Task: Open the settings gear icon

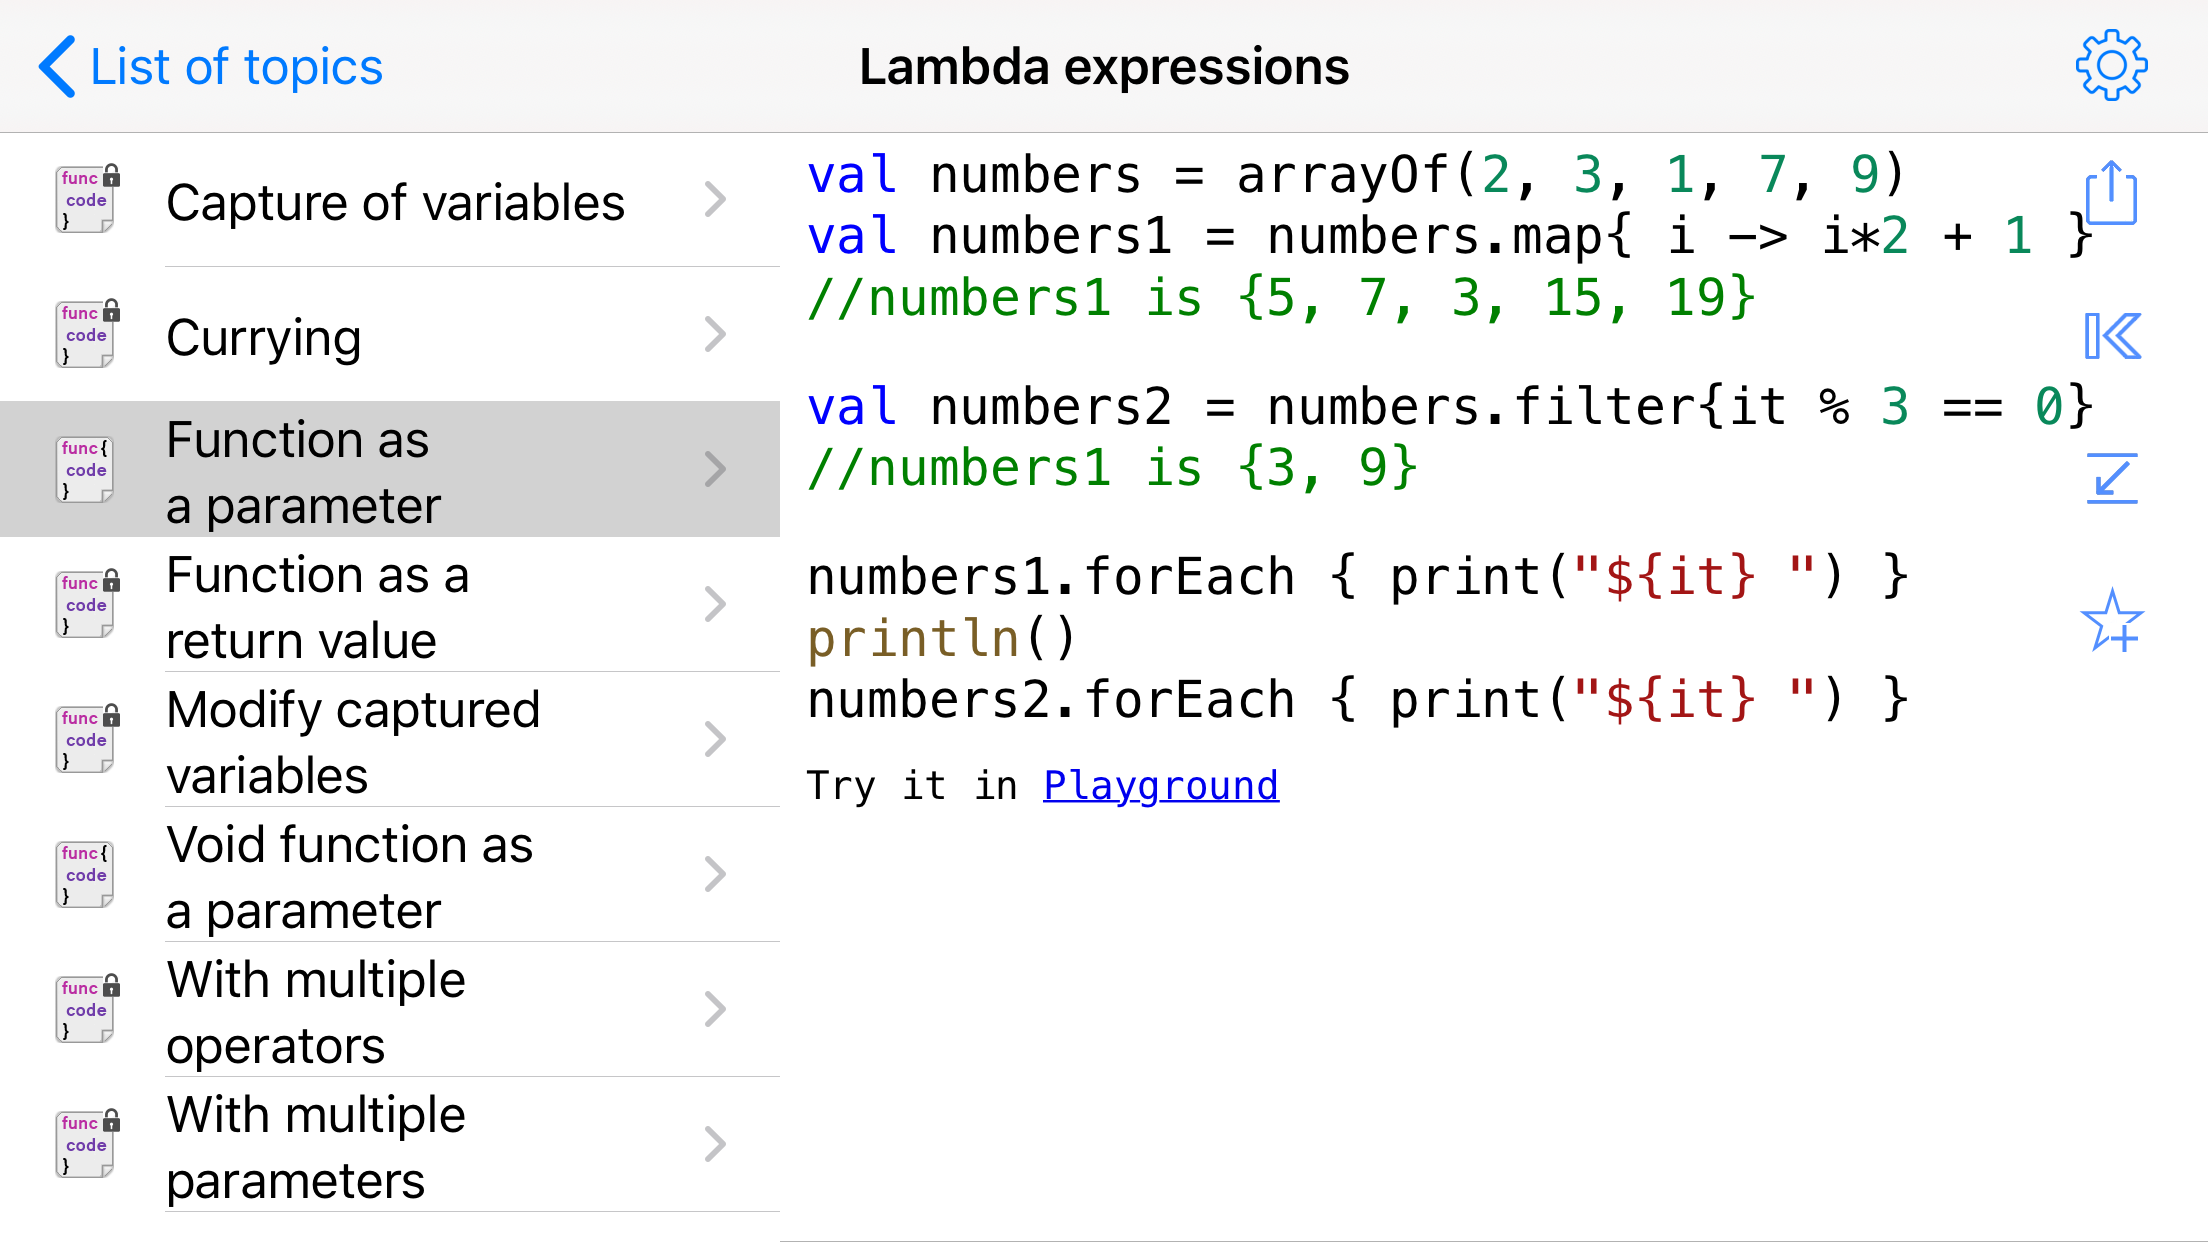Action: [2111, 66]
